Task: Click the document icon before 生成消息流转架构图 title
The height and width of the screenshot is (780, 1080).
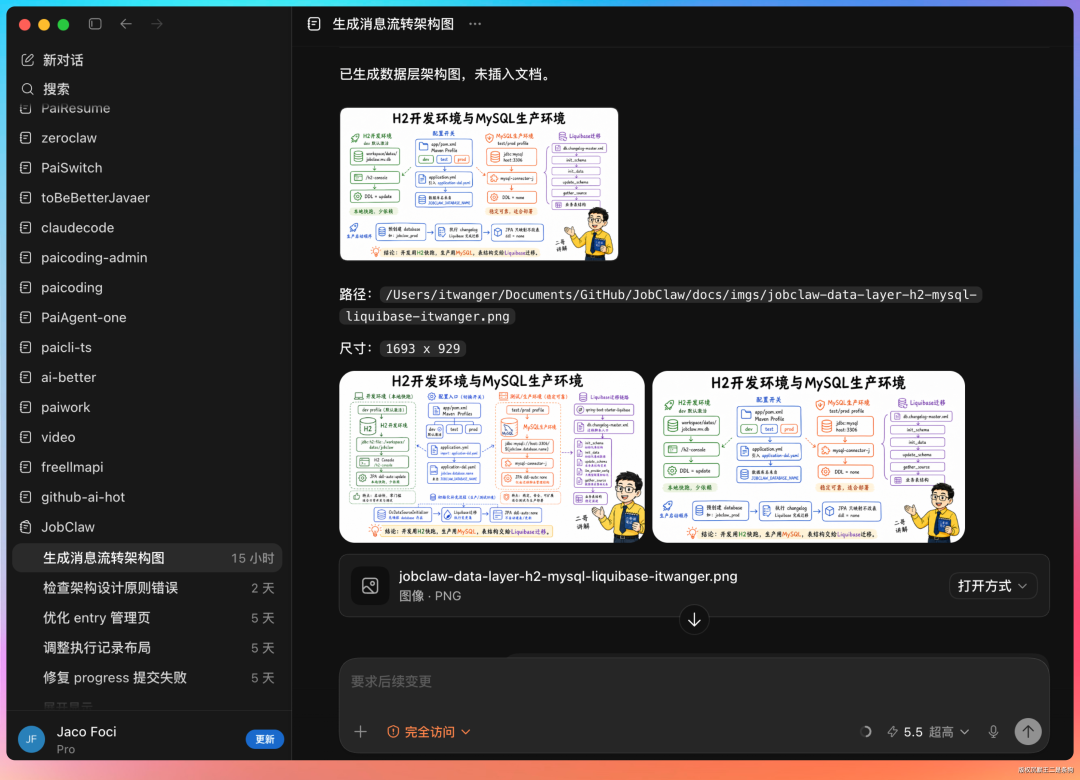Action: pyautogui.click(x=314, y=24)
